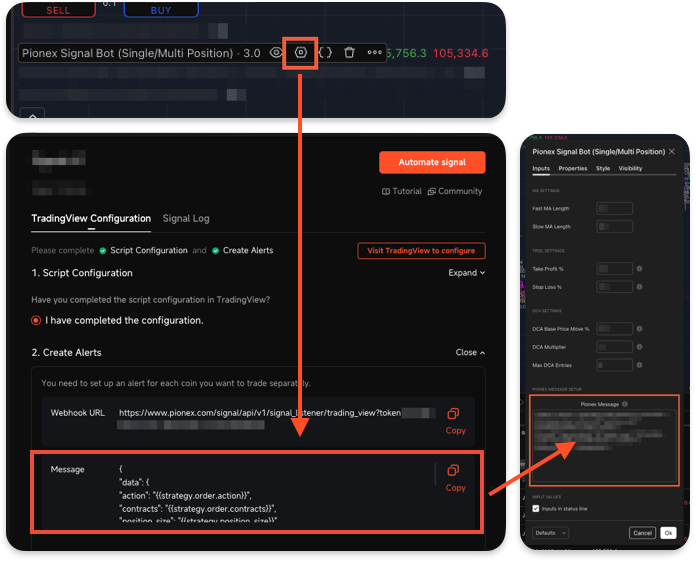Select the Properties tab in settings dialog
This screenshot has height=562, width=696.
pos(573,169)
